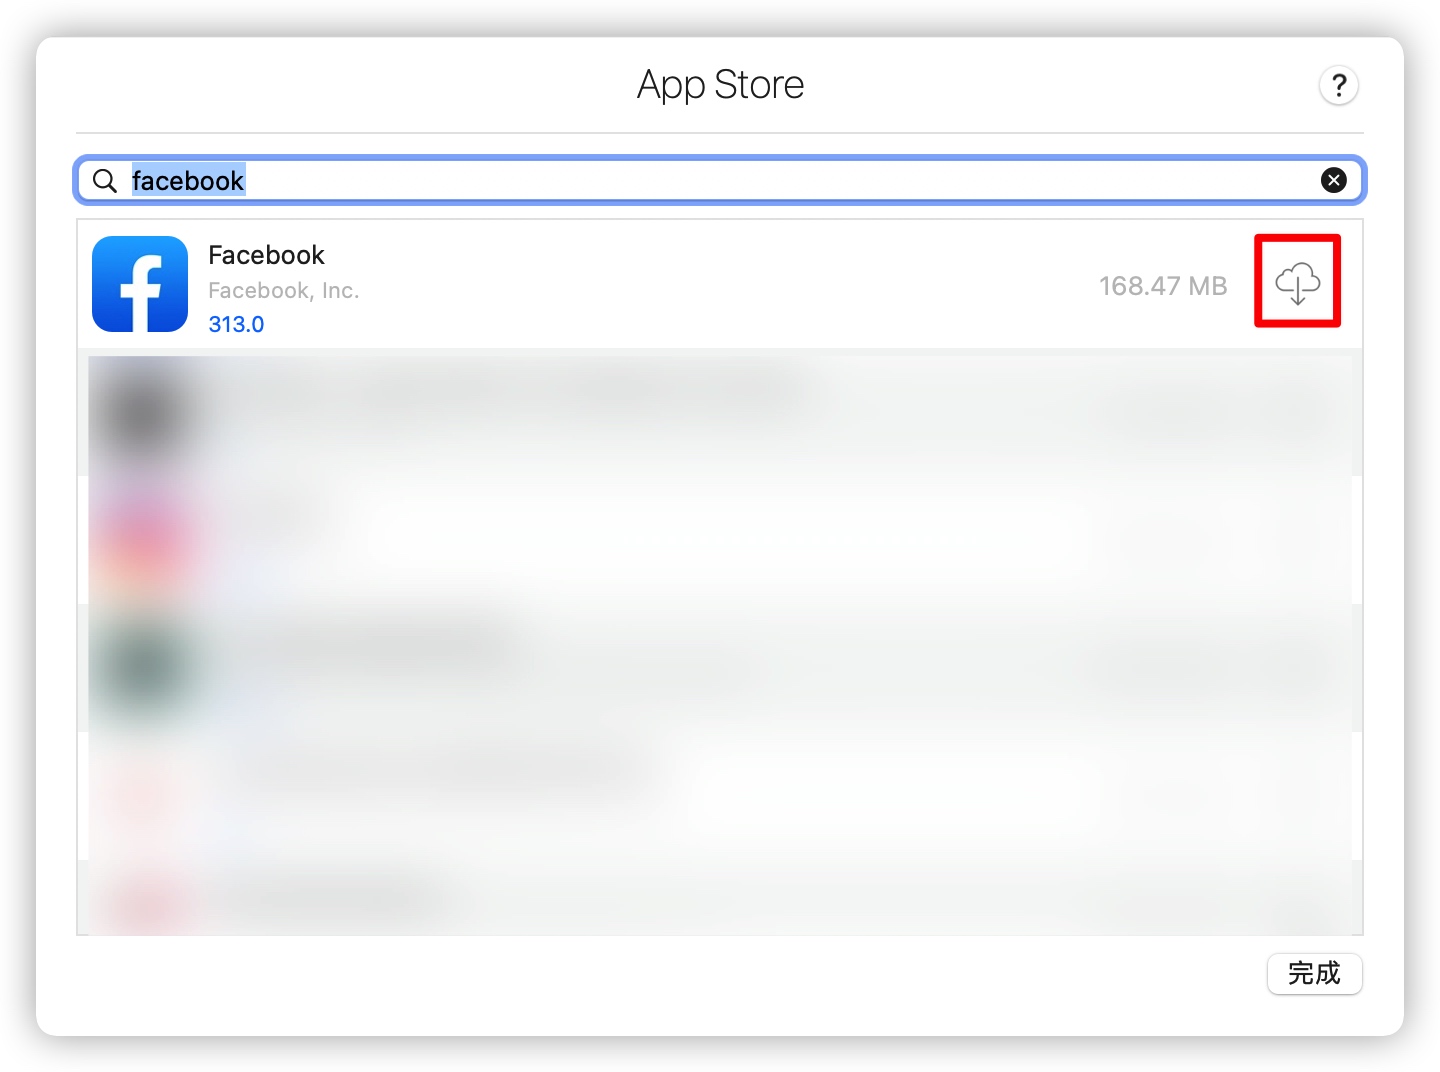Select the Facebook app icon
Image resolution: width=1440 pixels, height=1072 pixels.
[140, 284]
